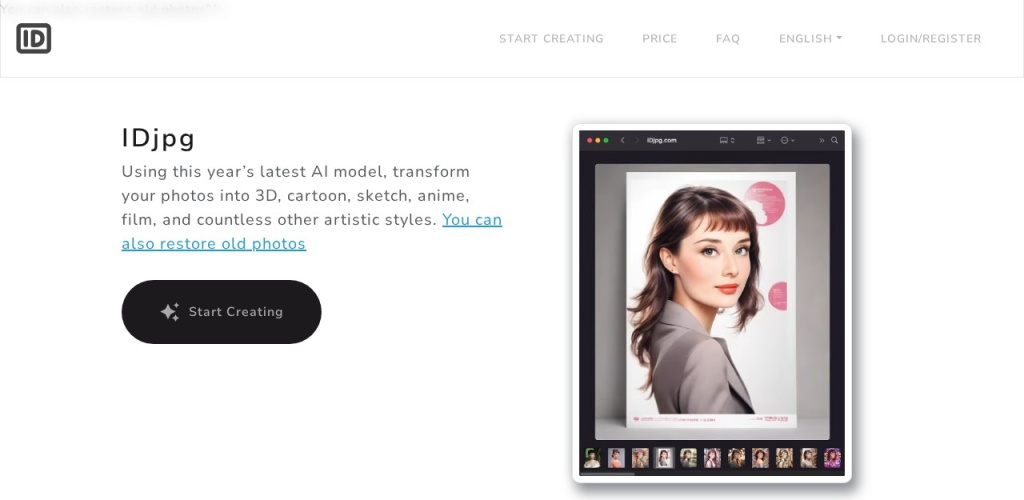Viewport: 1024px width, 500px height.
Task: Click the double-chevron overflow icon
Action: (x=821, y=141)
